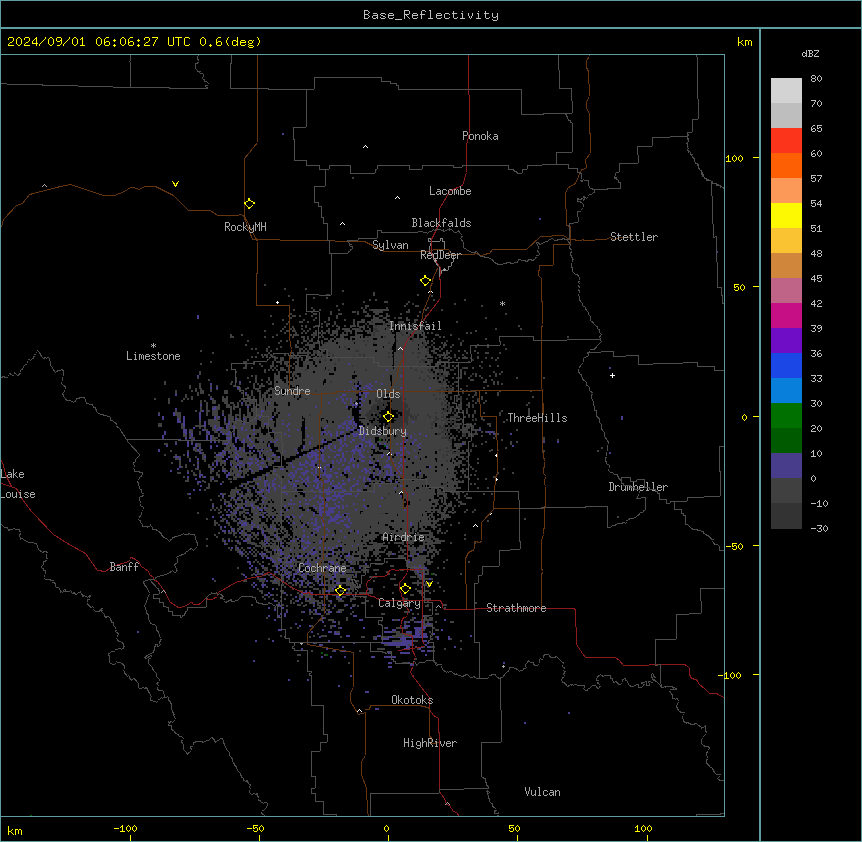The height and width of the screenshot is (842, 862).
Task: Click the -50 tick label on bottom axis
Action: click(x=255, y=828)
